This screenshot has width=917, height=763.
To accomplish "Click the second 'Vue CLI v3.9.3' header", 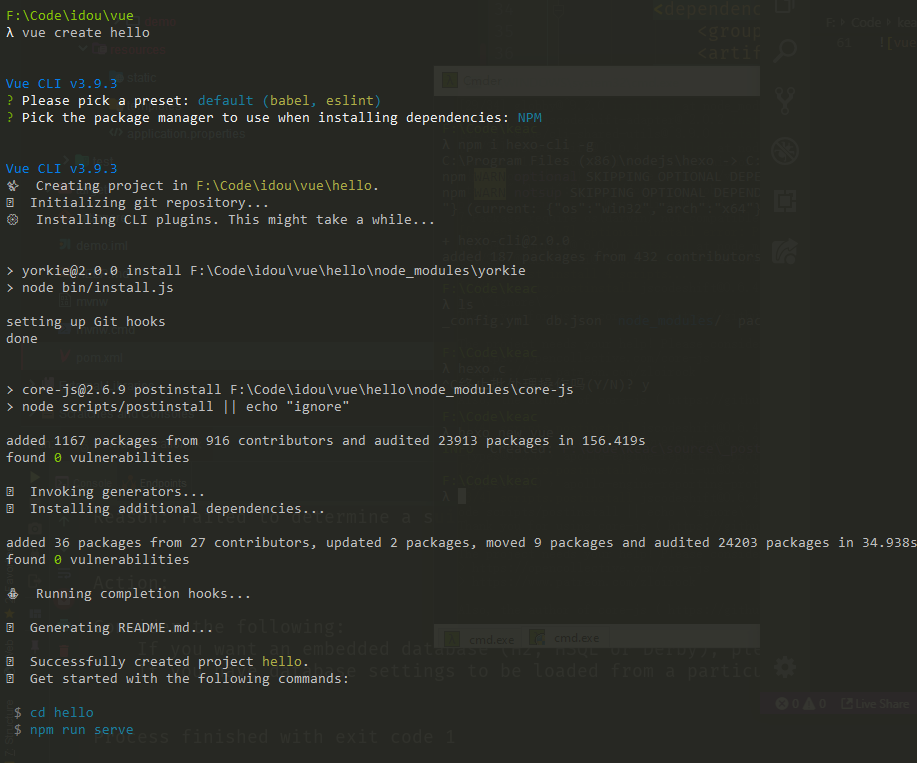I will pyautogui.click(x=61, y=168).
